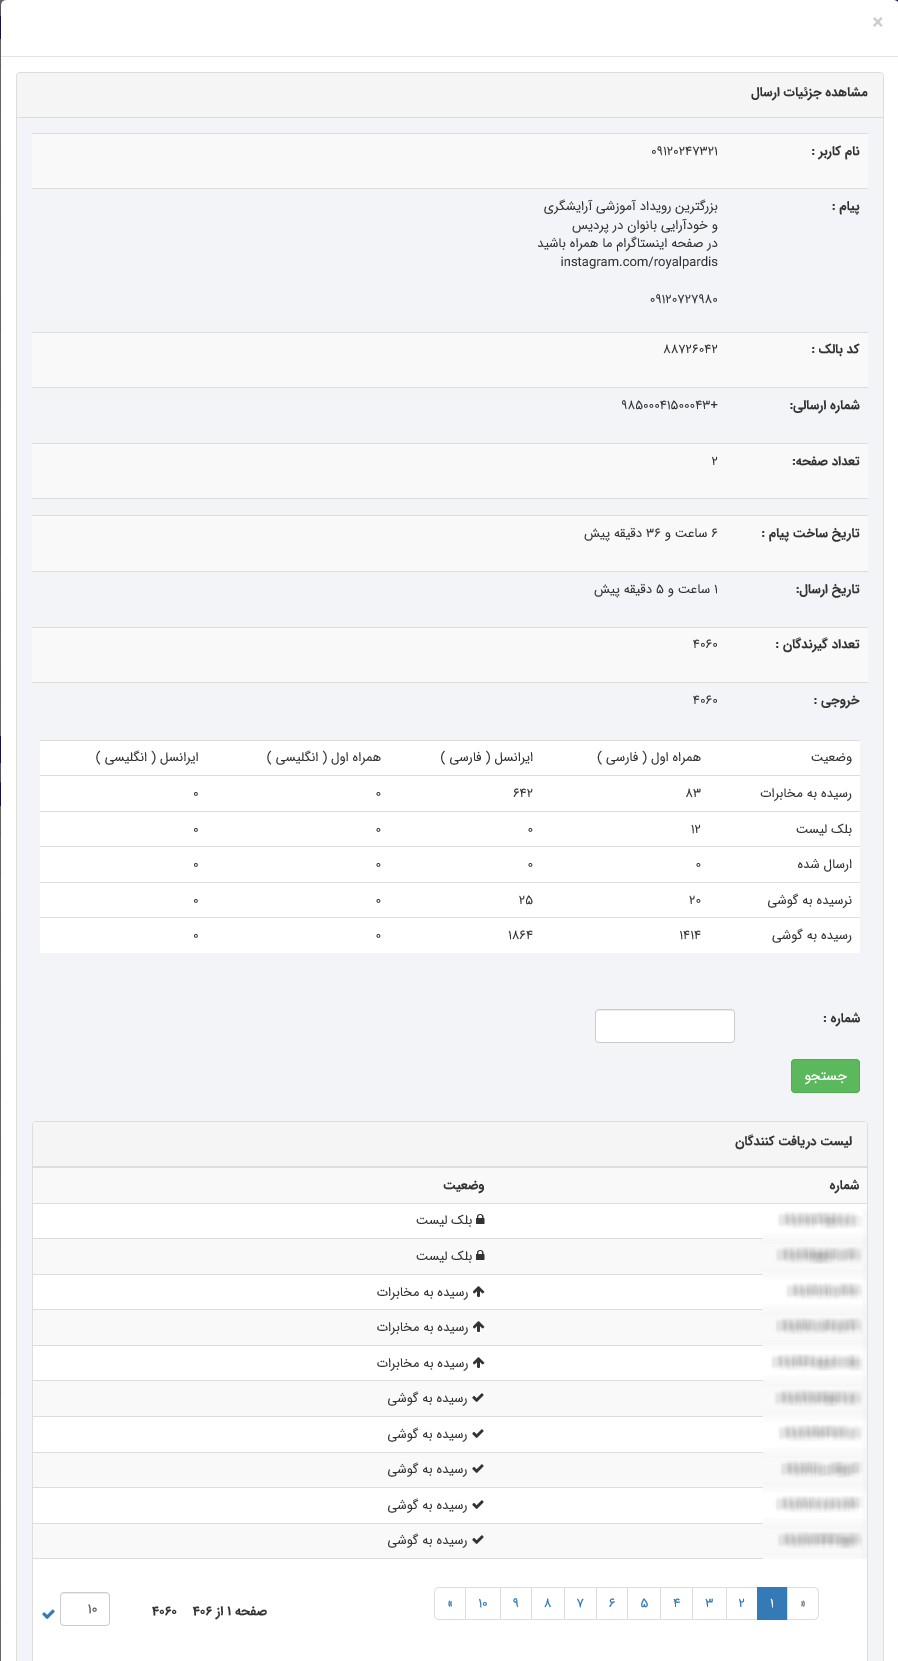
Task: Select the highlighted page ۱ button
Action: pos(772,1603)
